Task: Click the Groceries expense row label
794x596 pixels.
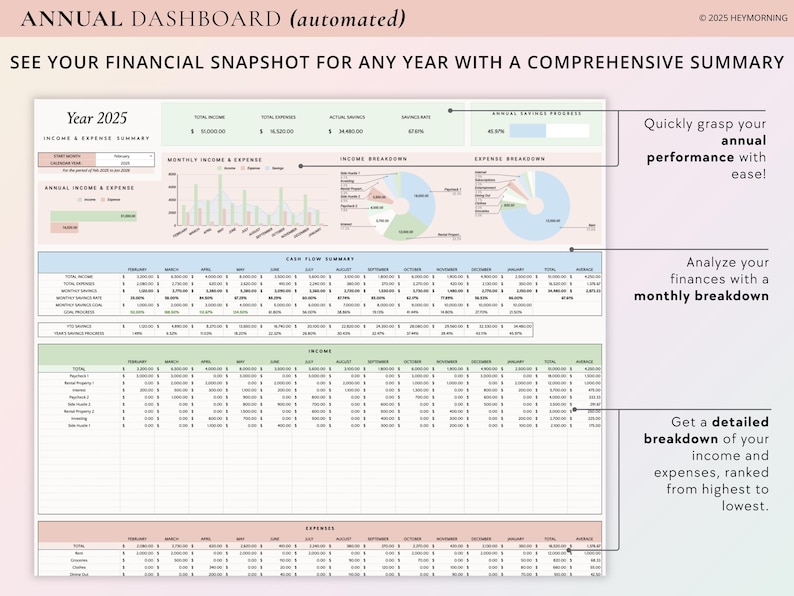Action: point(79,561)
